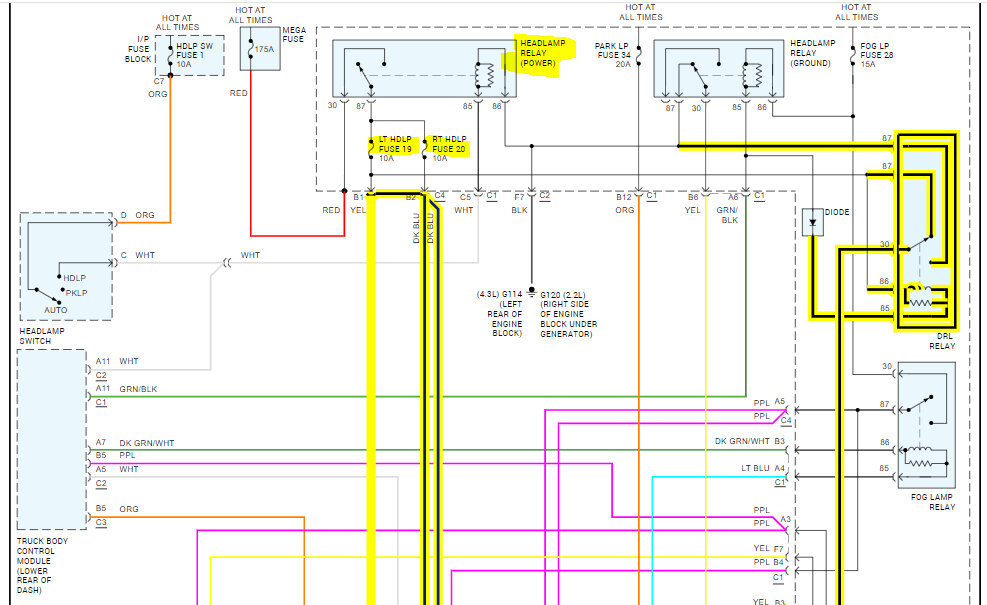The height and width of the screenshot is (605, 987).
Task: Select the Park LP Fuse 34 label
Action: [x=612, y=55]
